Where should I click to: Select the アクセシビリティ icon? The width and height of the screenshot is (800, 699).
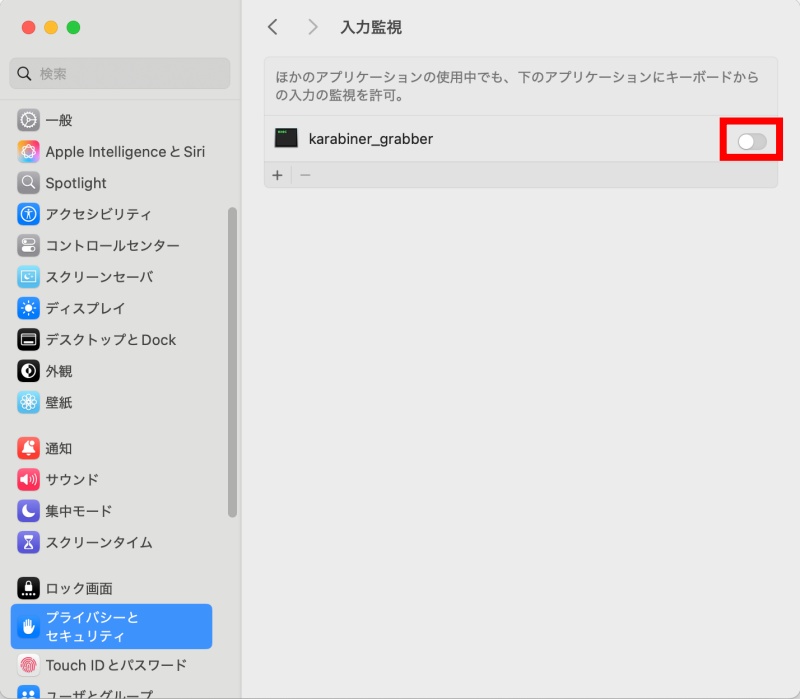pos(28,214)
